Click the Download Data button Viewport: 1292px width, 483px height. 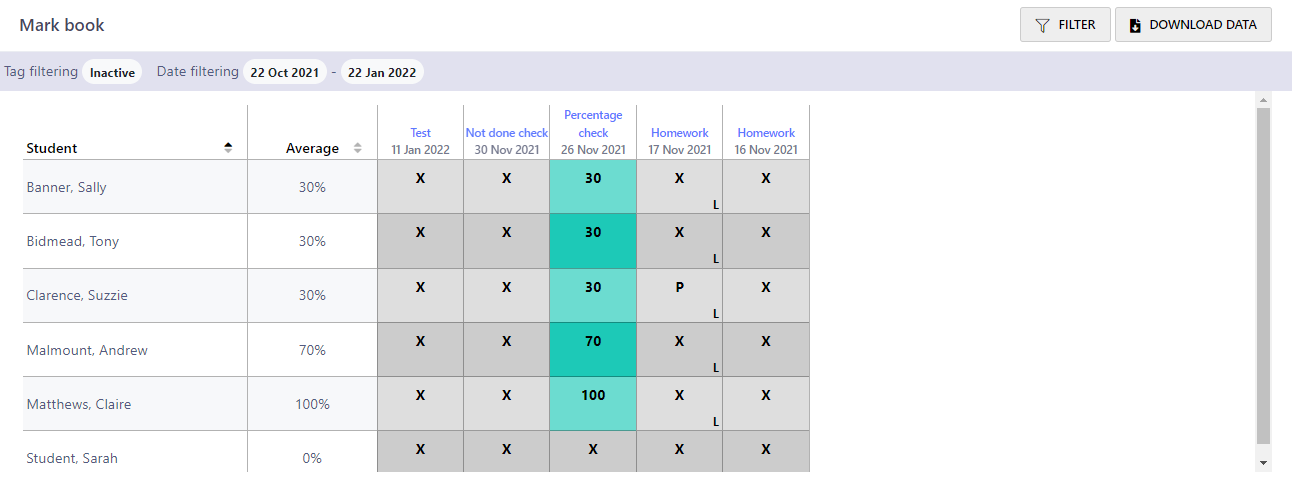point(1193,25)
